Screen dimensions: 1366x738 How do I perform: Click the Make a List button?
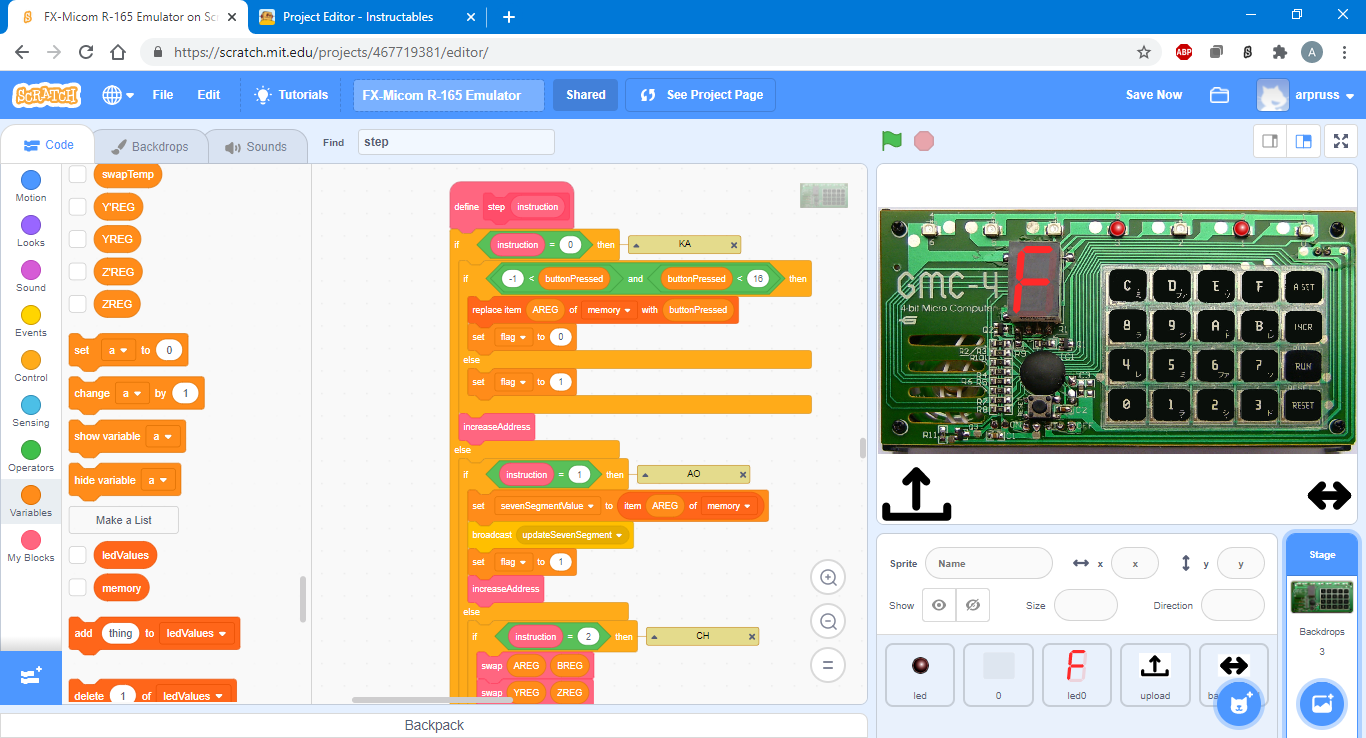[x=124, y=520]
